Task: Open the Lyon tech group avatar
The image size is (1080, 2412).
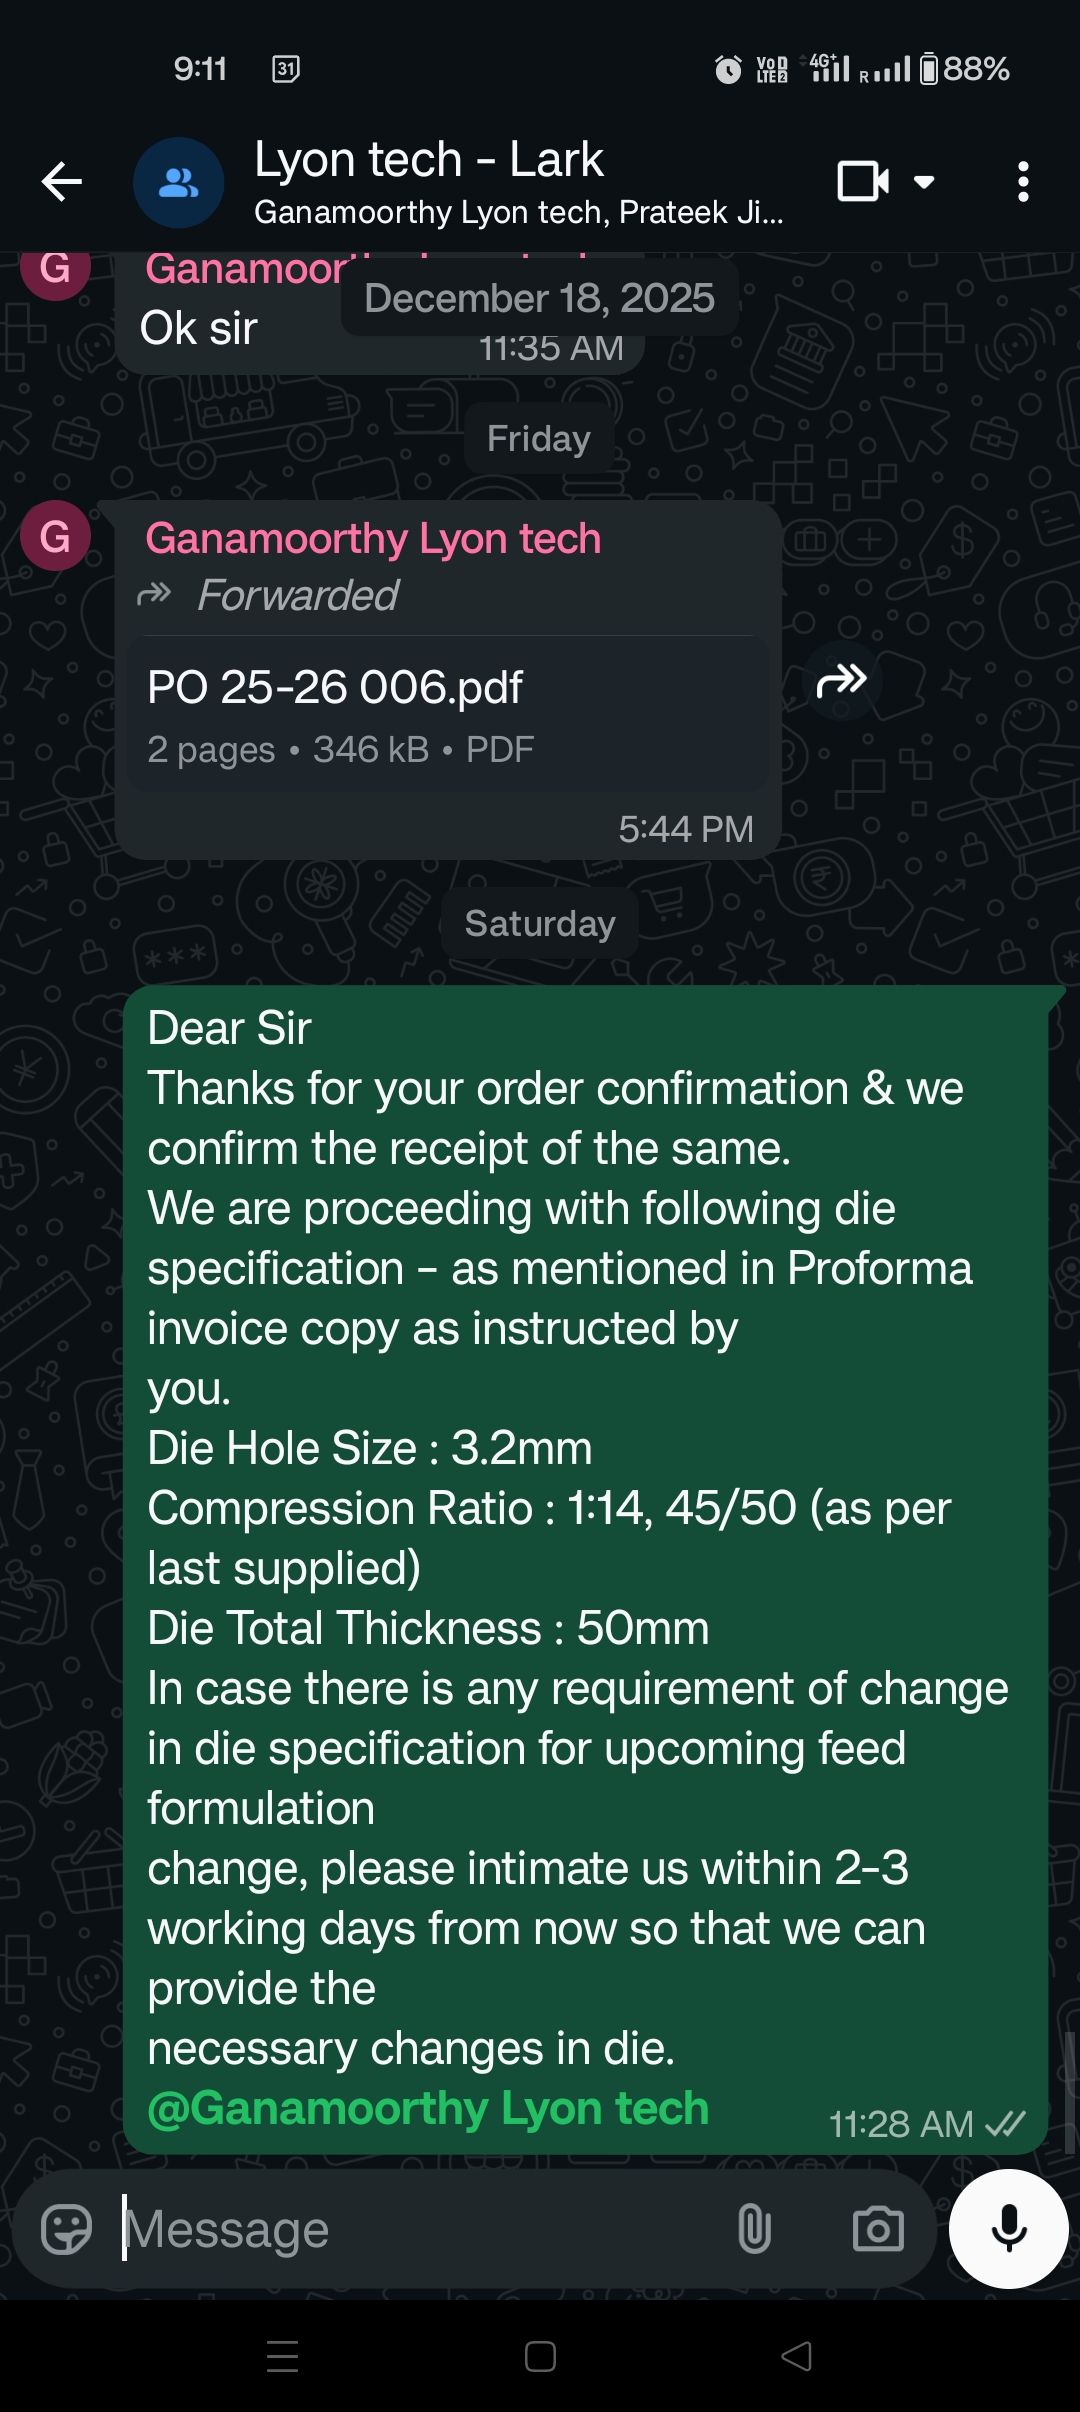Action: click(x=178, y=182)
